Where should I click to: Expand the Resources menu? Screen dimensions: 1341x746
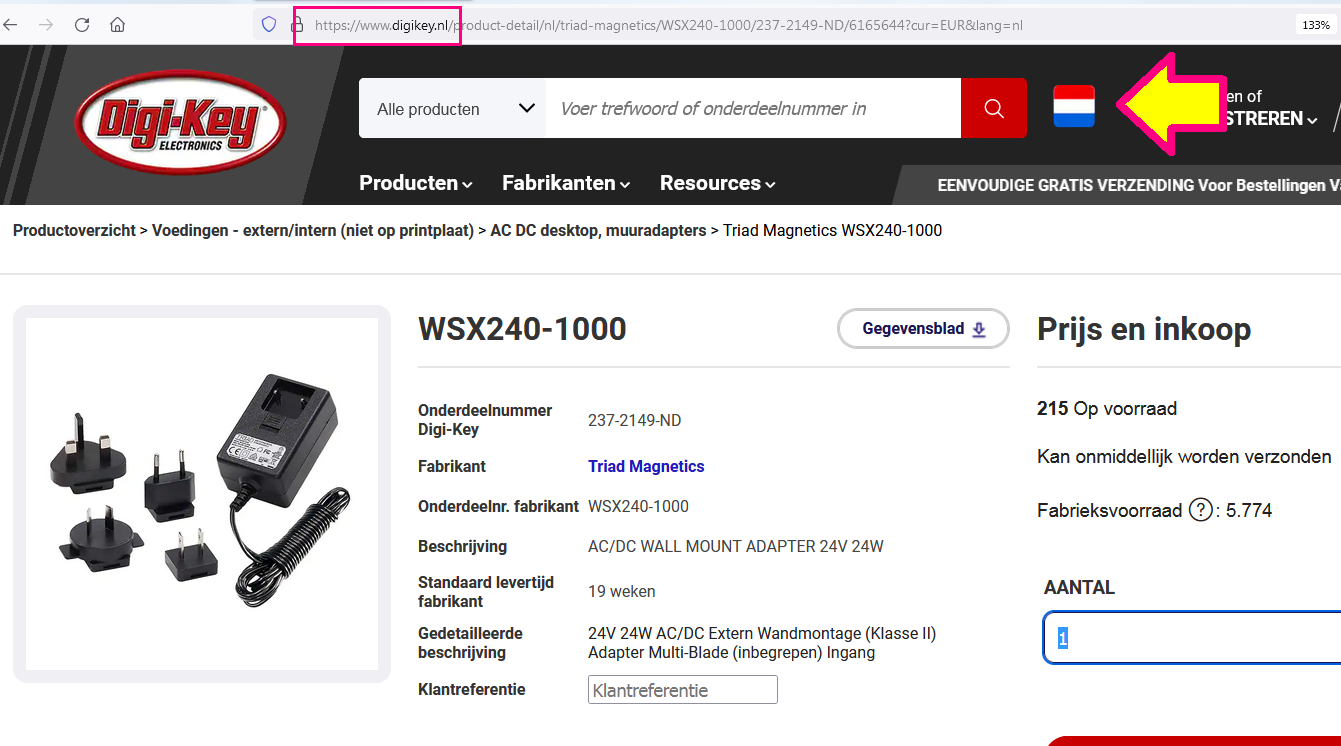tap(718, 183)
